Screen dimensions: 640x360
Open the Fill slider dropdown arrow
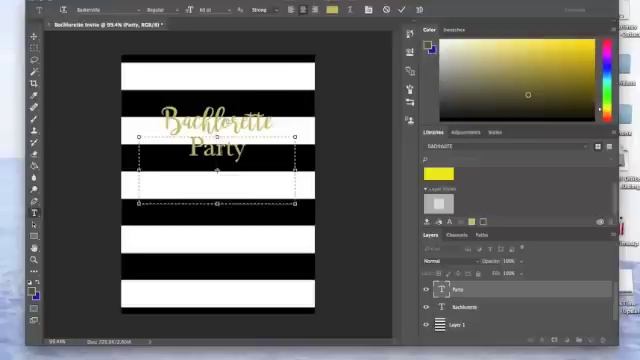tap(521, 273)
